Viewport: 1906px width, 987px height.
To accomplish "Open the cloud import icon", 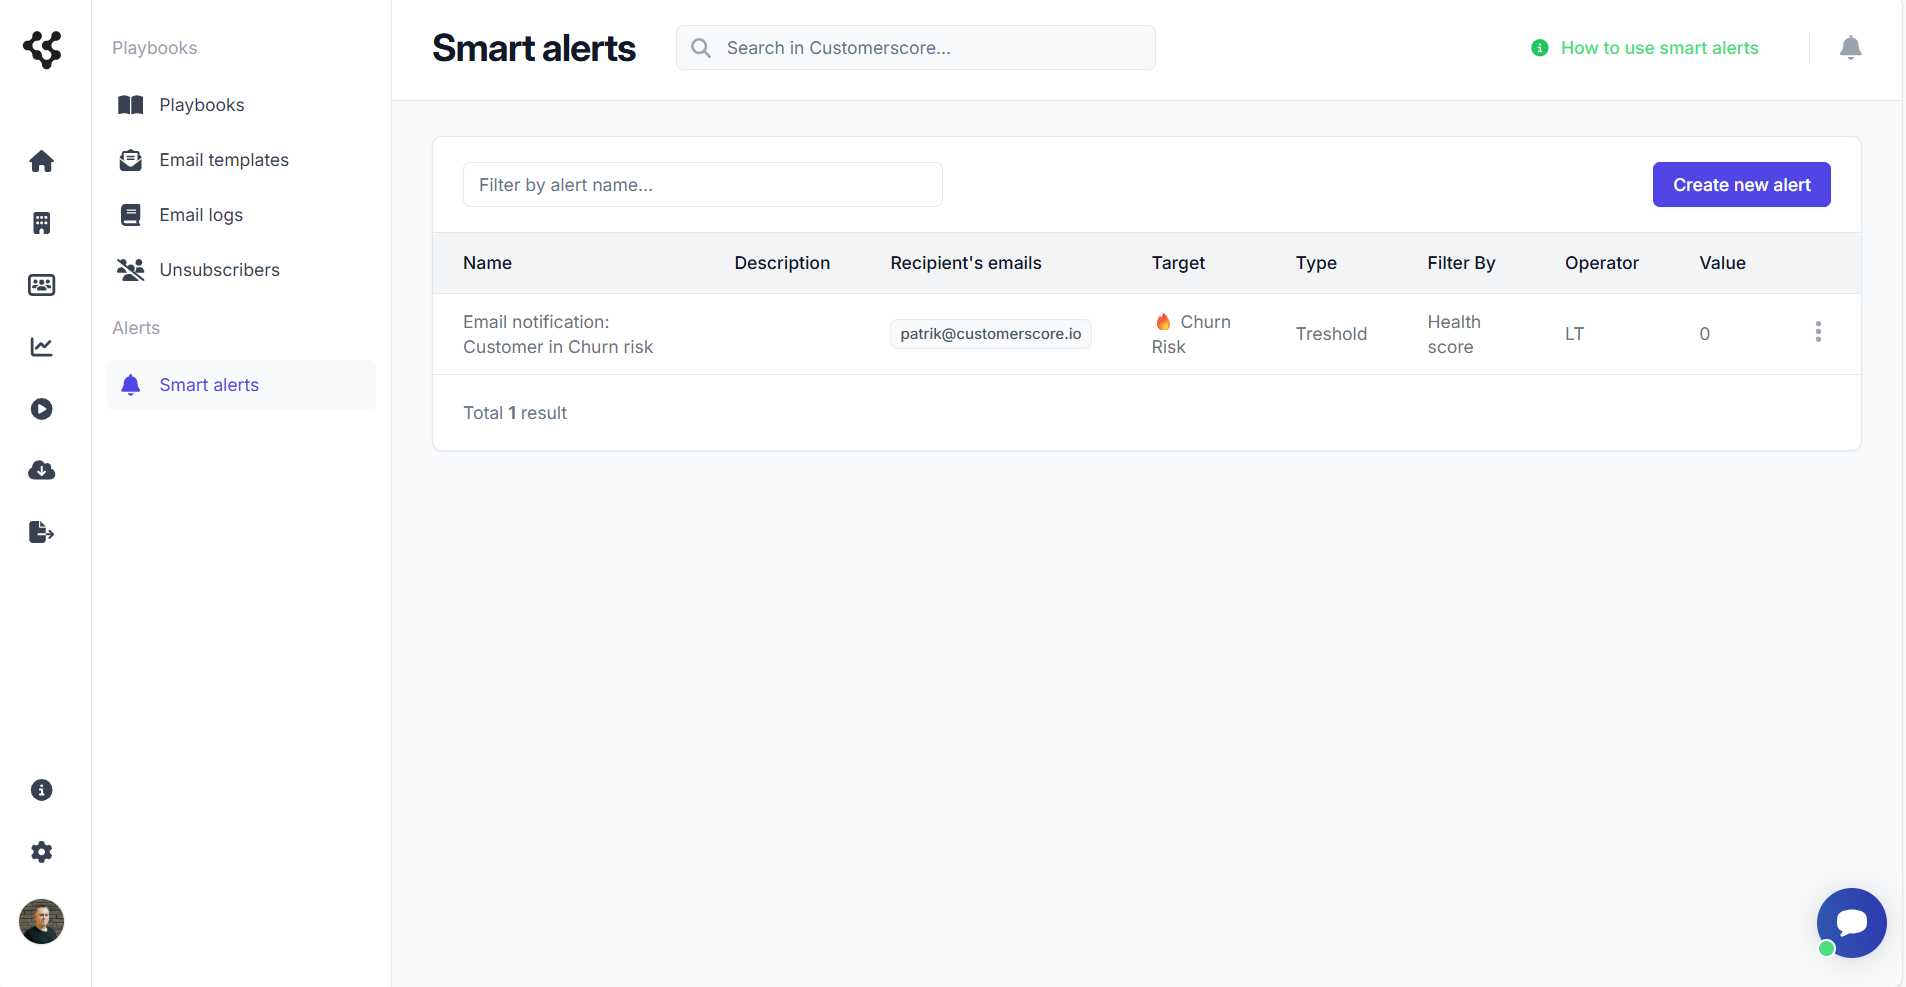I will 41,470.
